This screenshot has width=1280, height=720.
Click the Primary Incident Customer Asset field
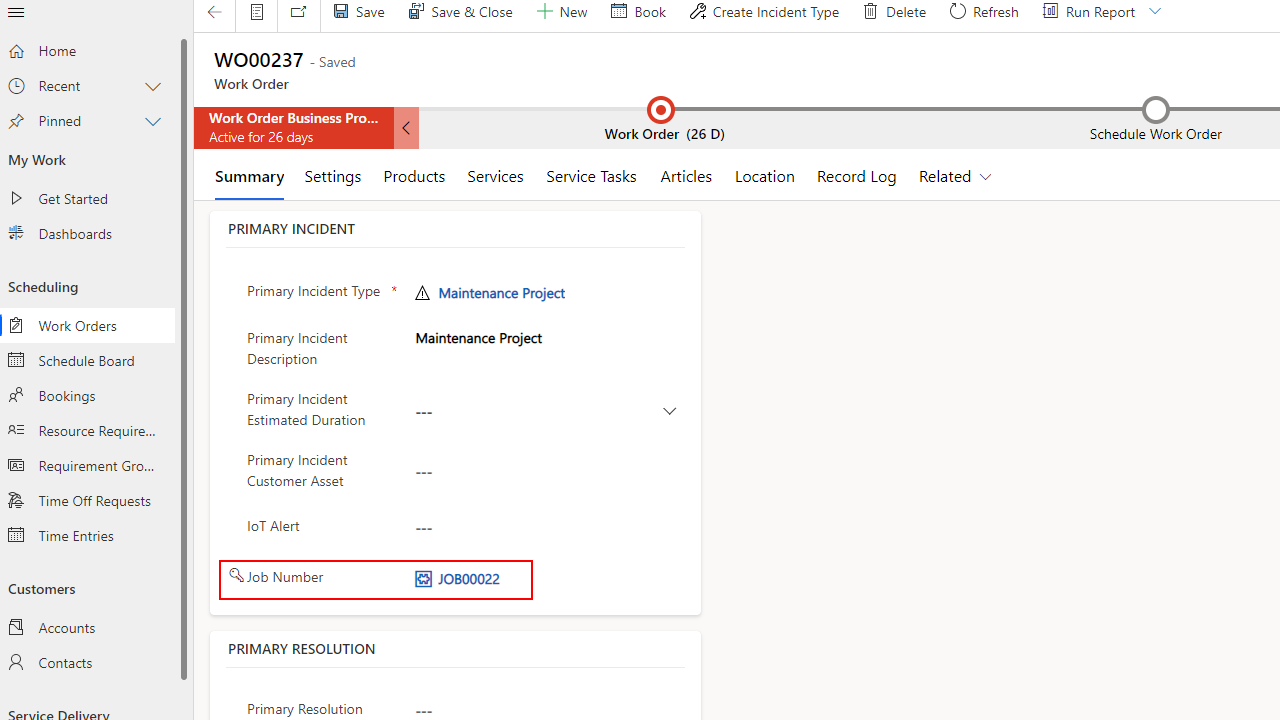point(546,472)
